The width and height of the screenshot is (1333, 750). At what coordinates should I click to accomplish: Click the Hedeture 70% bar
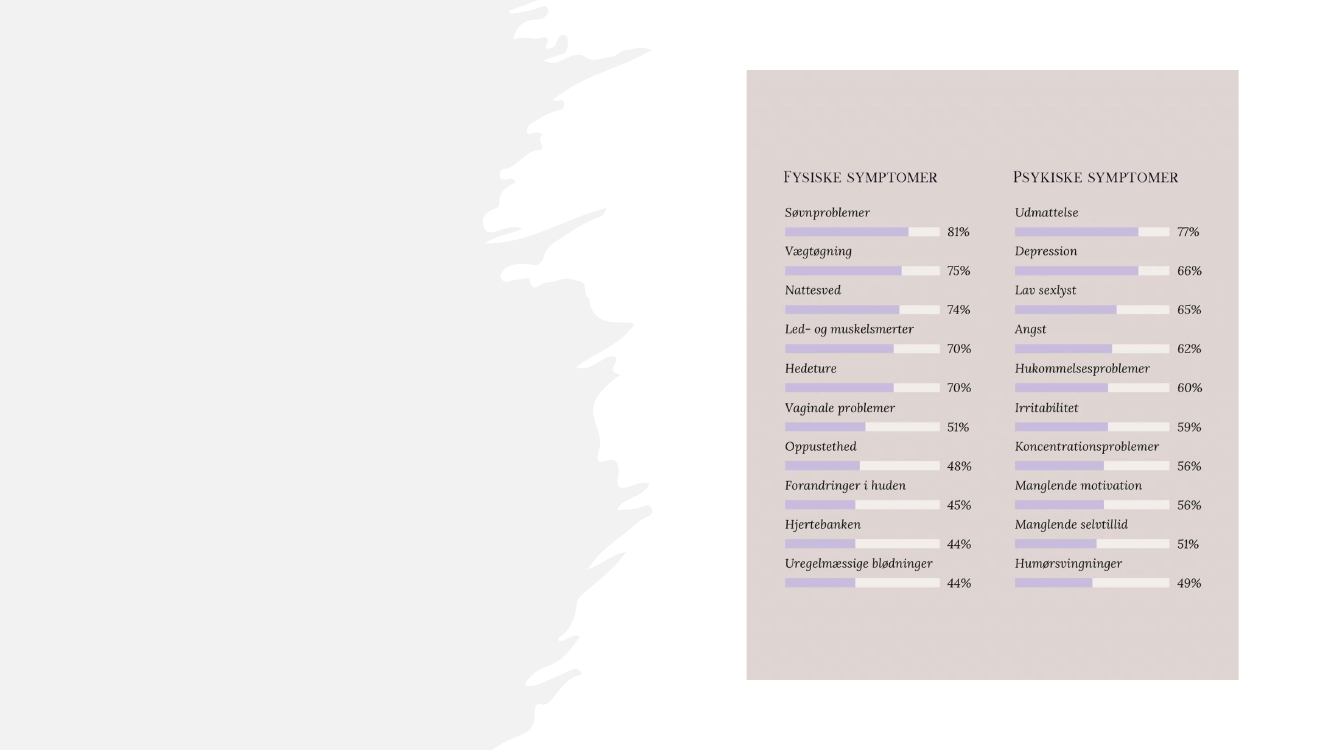[862, 388]
